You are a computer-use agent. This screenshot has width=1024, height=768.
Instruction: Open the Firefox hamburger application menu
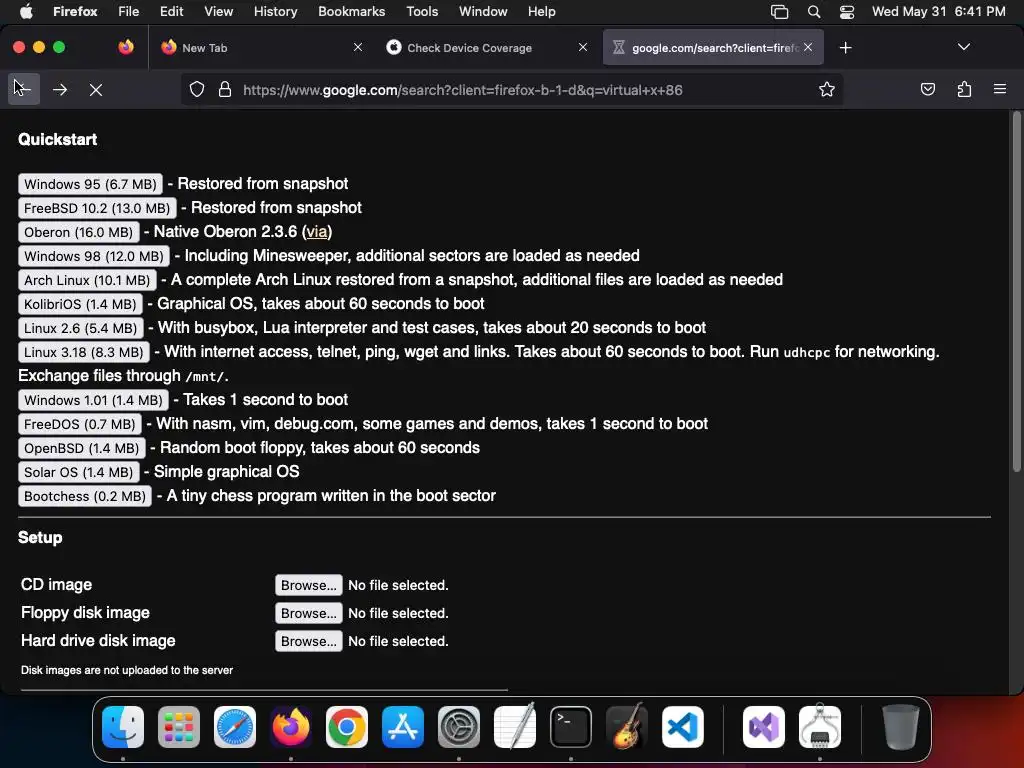pos(1000,89)
